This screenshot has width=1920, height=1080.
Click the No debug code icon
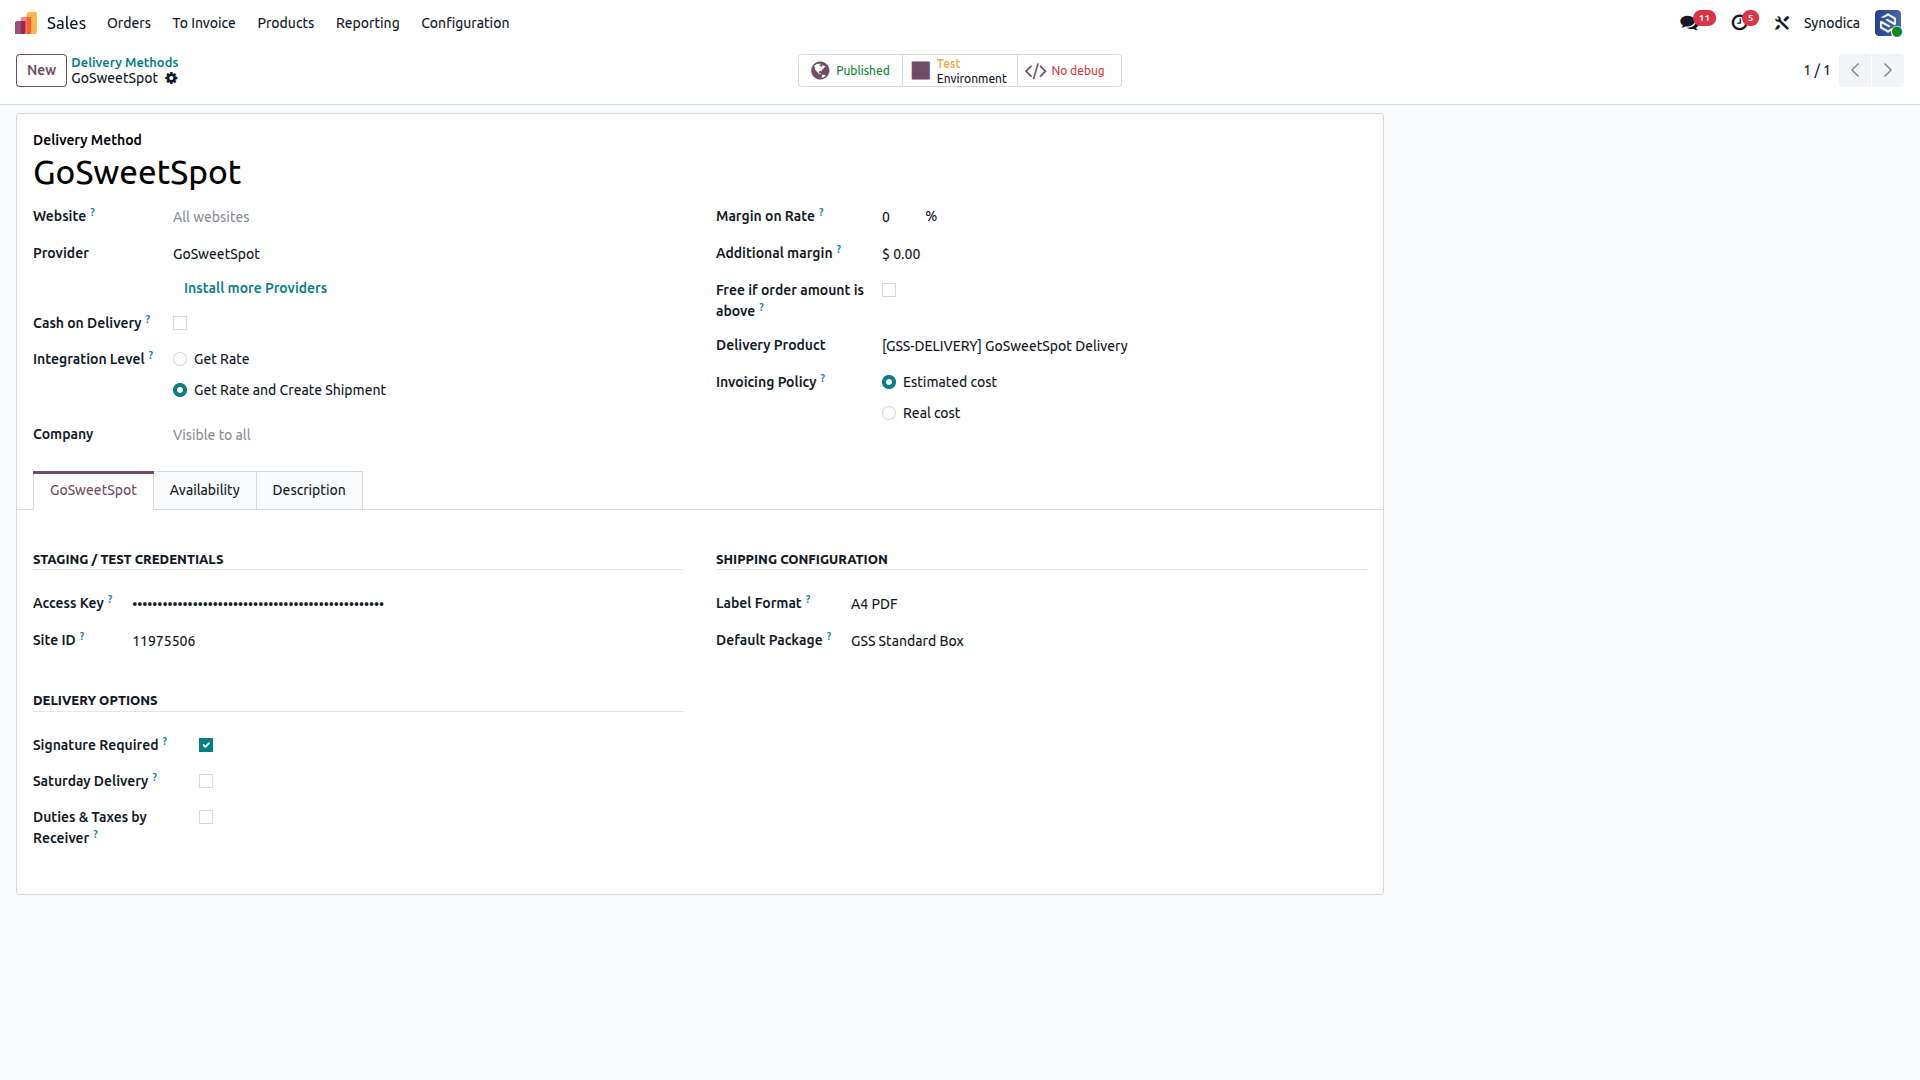click(1036, 71)
